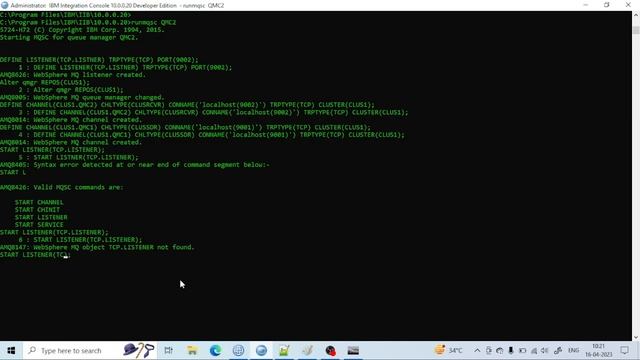The image size is (640, 360).
Task: Minimize the IBM Integration Console window
Action: (x=586, y=5)
